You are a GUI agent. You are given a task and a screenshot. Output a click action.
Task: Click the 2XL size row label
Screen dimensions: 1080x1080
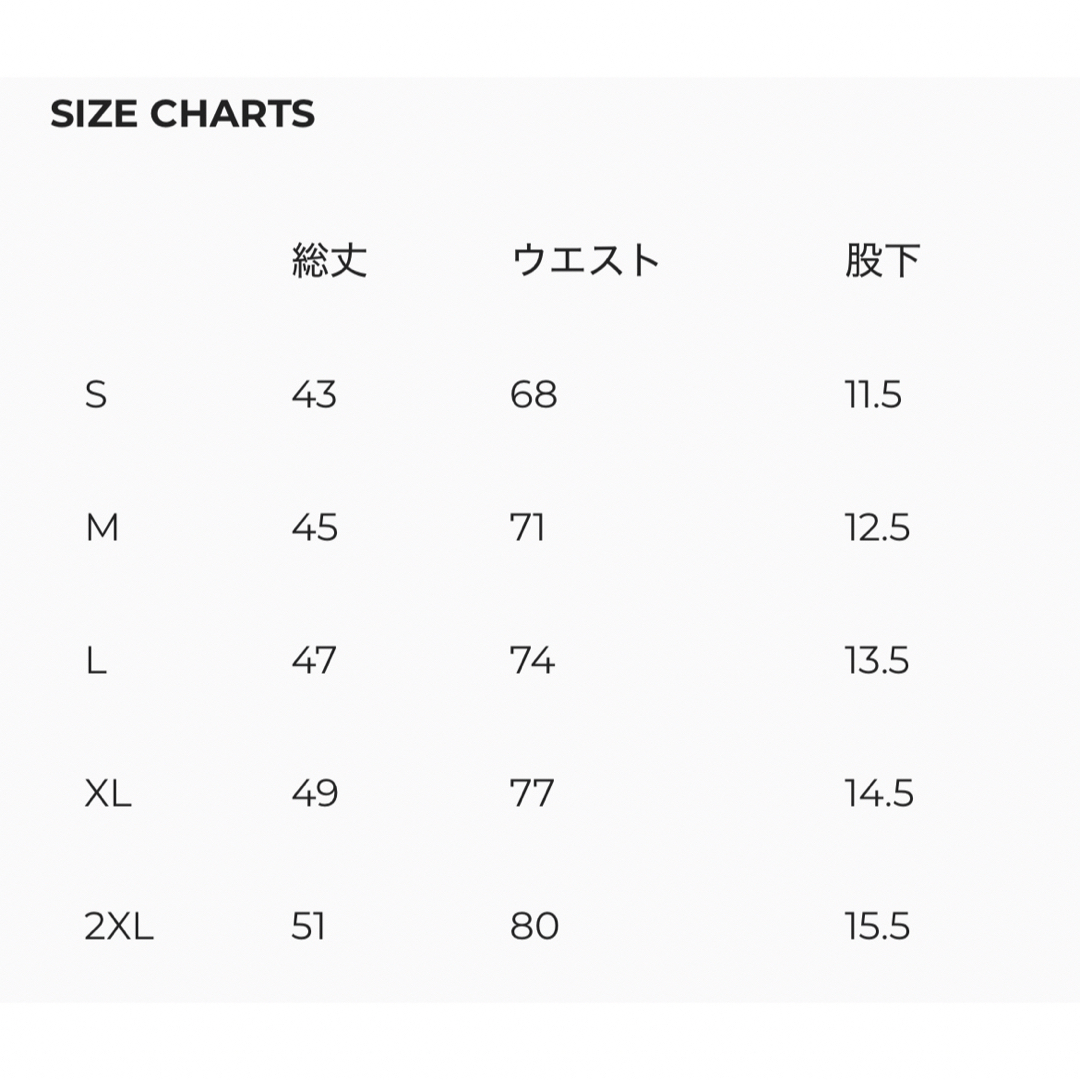pyautogui.click(x=118, y=926)
